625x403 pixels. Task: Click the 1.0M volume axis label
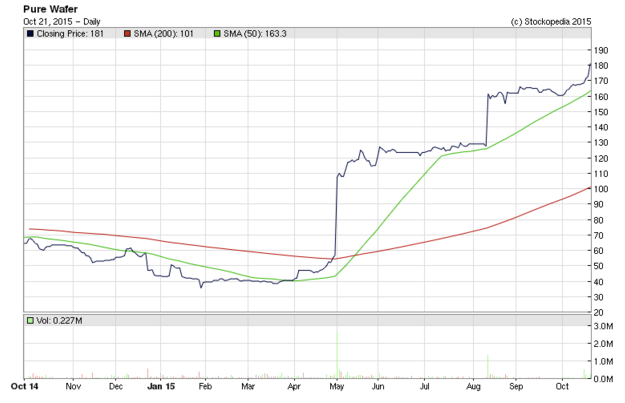click(x=603, y=361)
